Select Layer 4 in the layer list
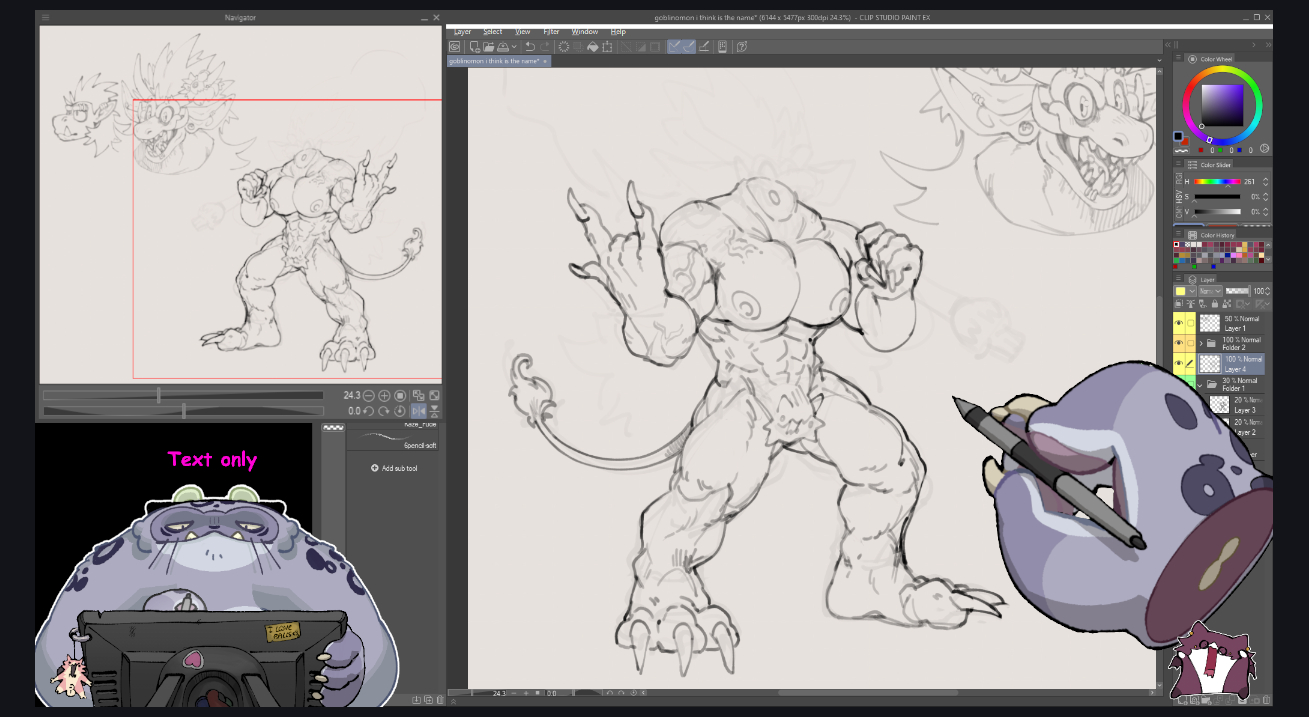The height and width of the screenshot is (717, 1309). (1241, 364)
